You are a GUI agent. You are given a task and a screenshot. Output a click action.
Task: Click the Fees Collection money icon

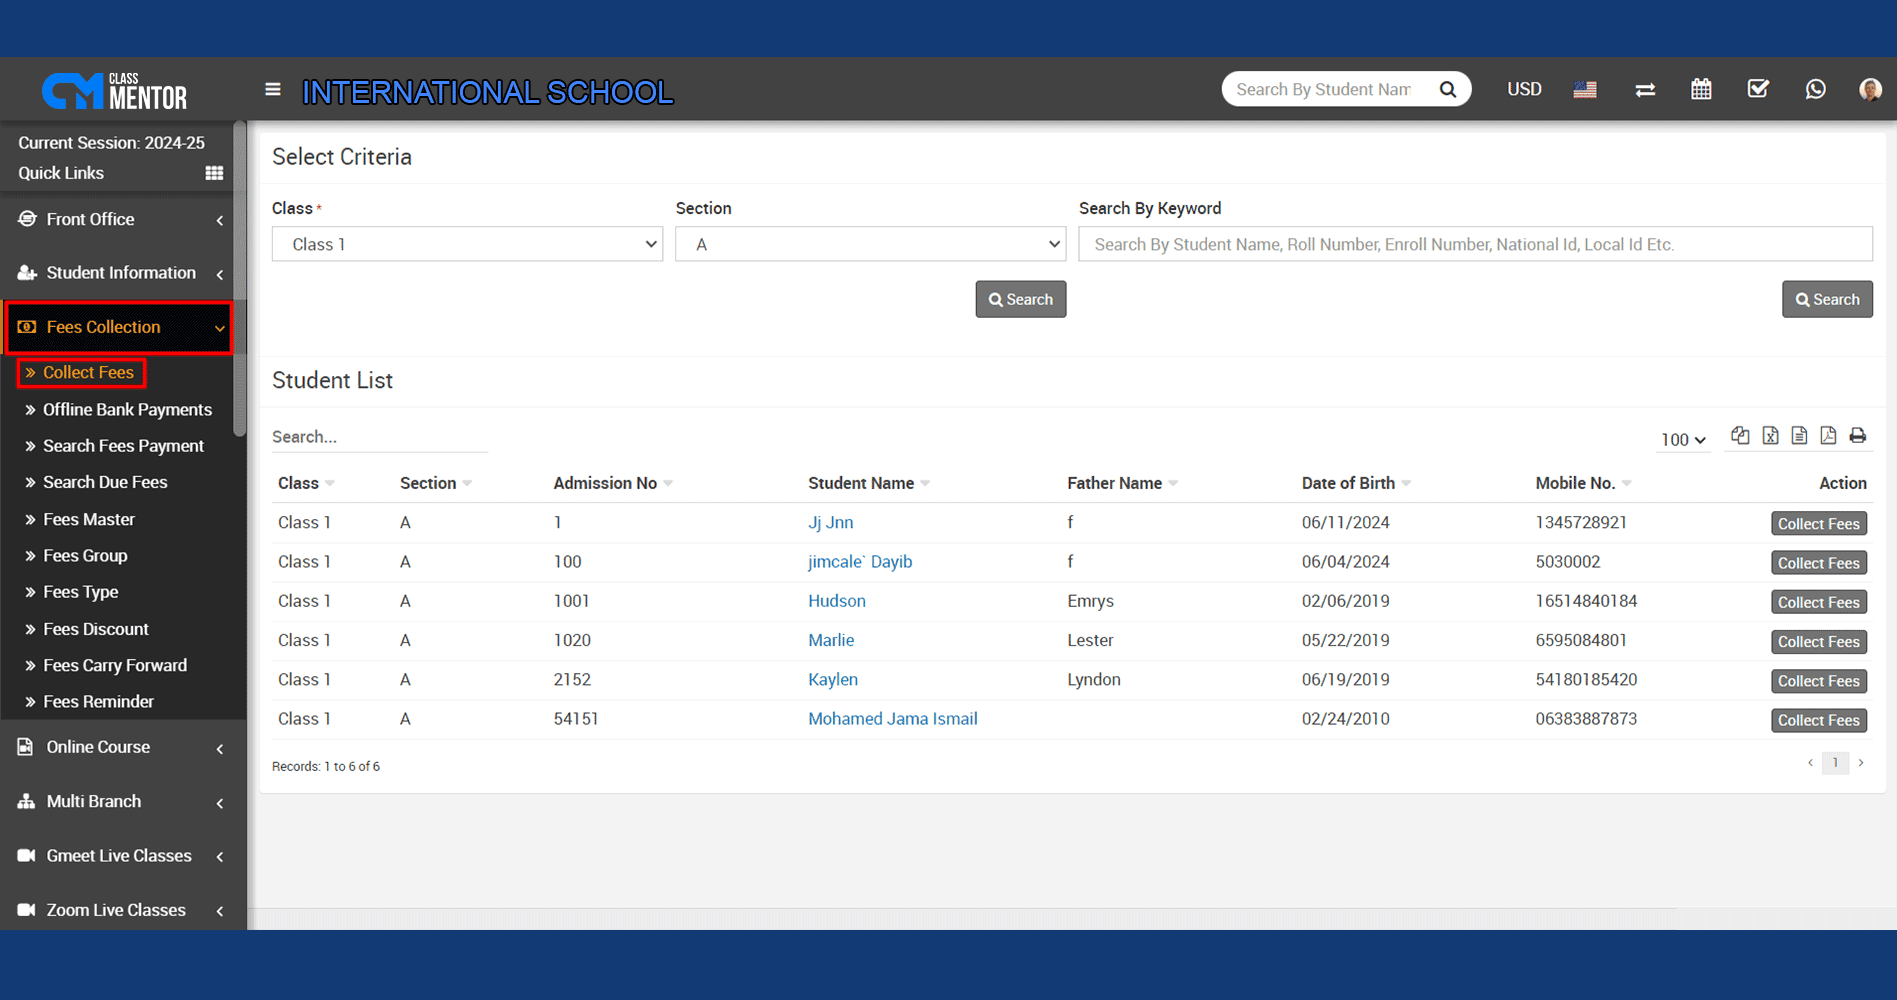click(x=27, y=327)
